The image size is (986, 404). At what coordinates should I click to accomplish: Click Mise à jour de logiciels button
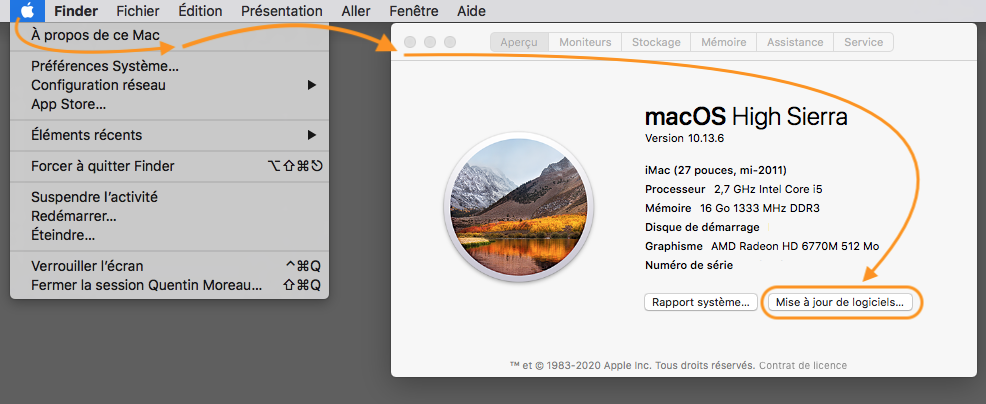(839, 301)
